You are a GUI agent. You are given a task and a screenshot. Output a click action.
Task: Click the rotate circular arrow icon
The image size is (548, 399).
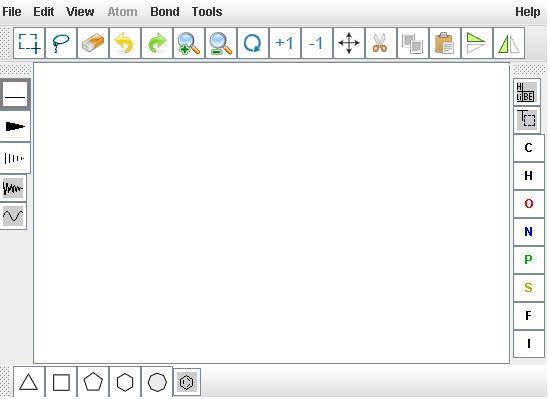coord(253,43)
